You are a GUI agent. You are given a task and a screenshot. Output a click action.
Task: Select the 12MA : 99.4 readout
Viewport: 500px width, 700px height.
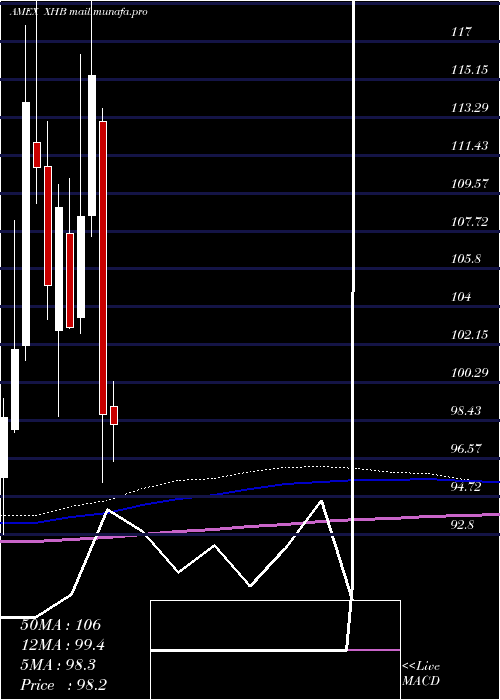[x=65, y=645]
